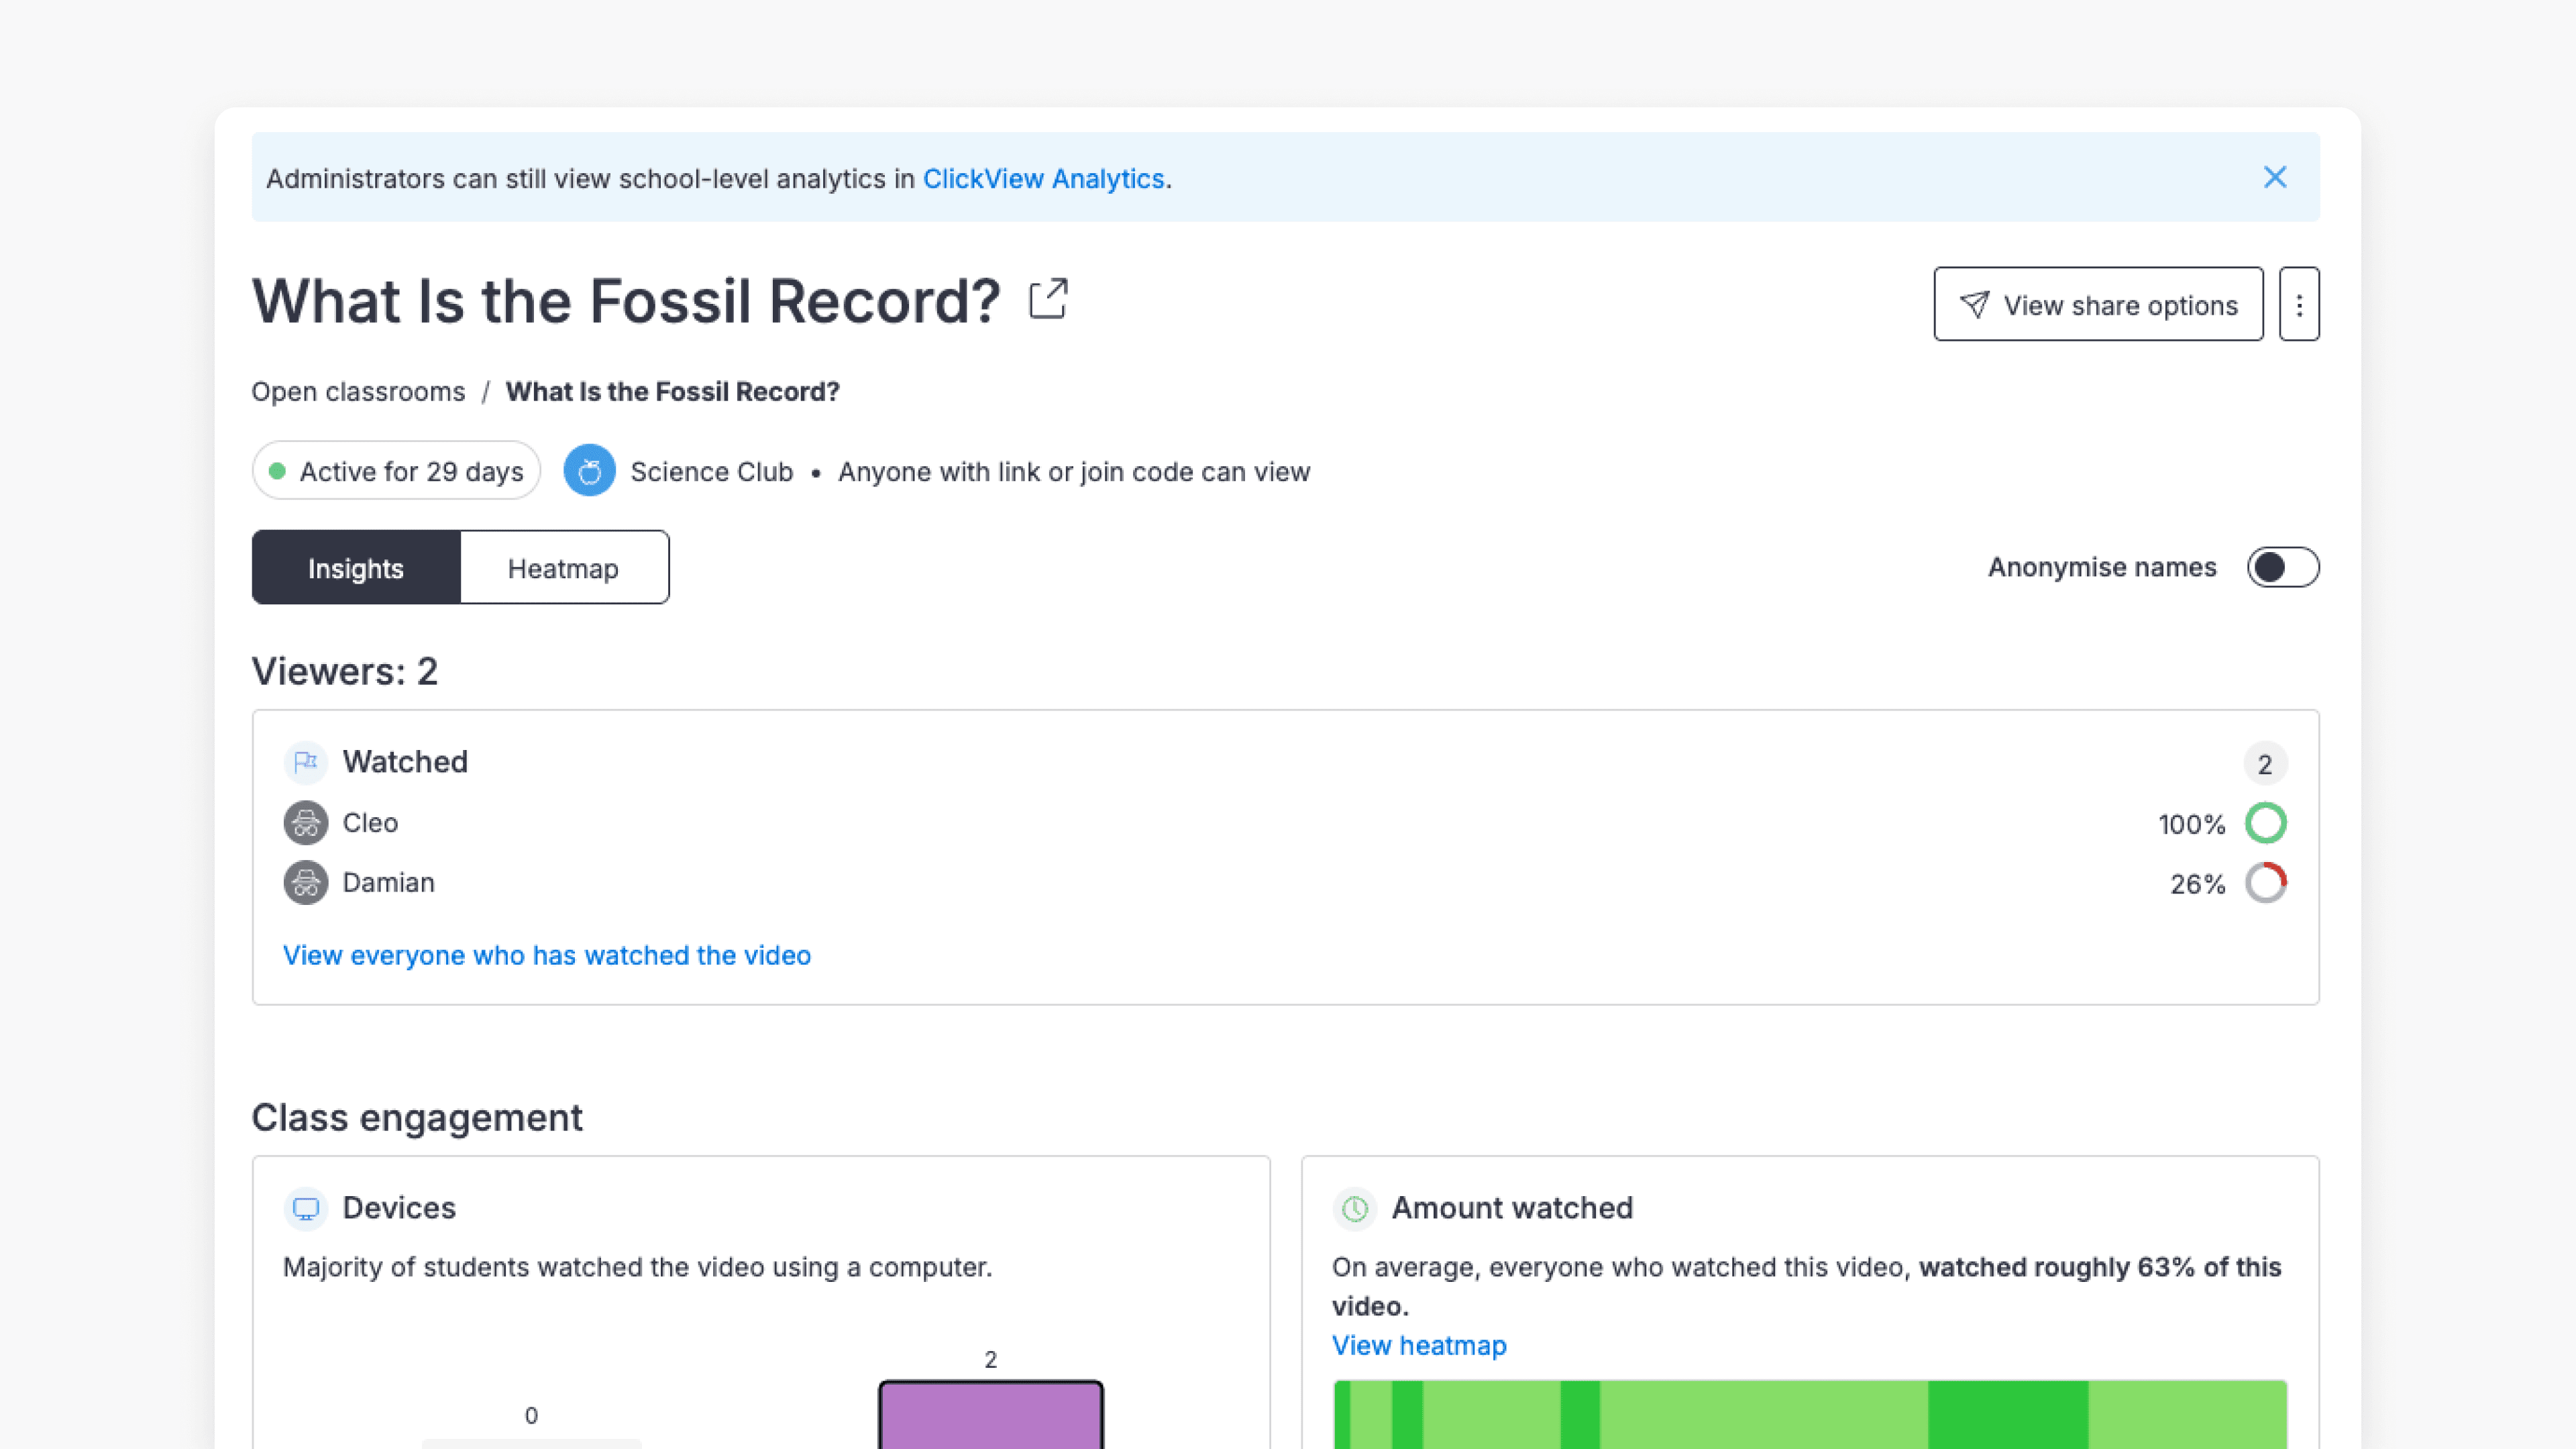Viewport: 2576px width, 1449px height.
Task: Click the name Cleo in Watched list
Action: (370, 823)
